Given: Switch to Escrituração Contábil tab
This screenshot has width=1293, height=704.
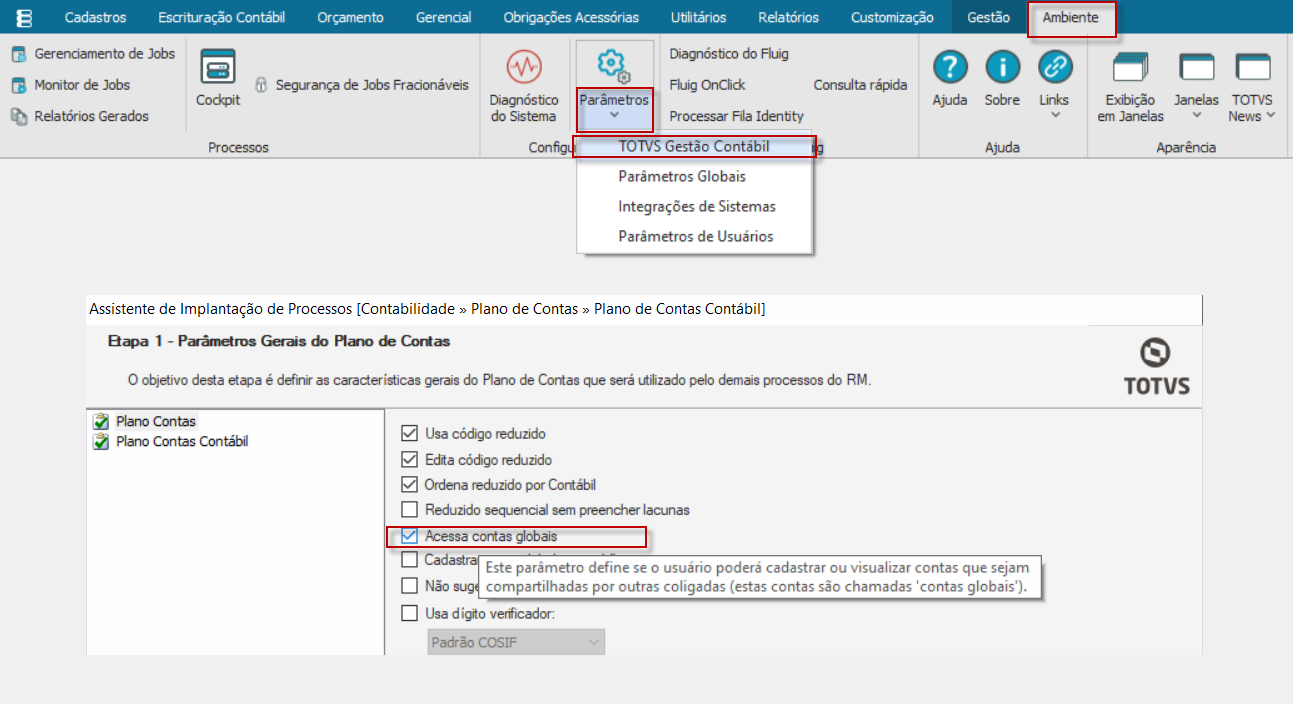Looking at the screenshot, I should tap(221, 17).
